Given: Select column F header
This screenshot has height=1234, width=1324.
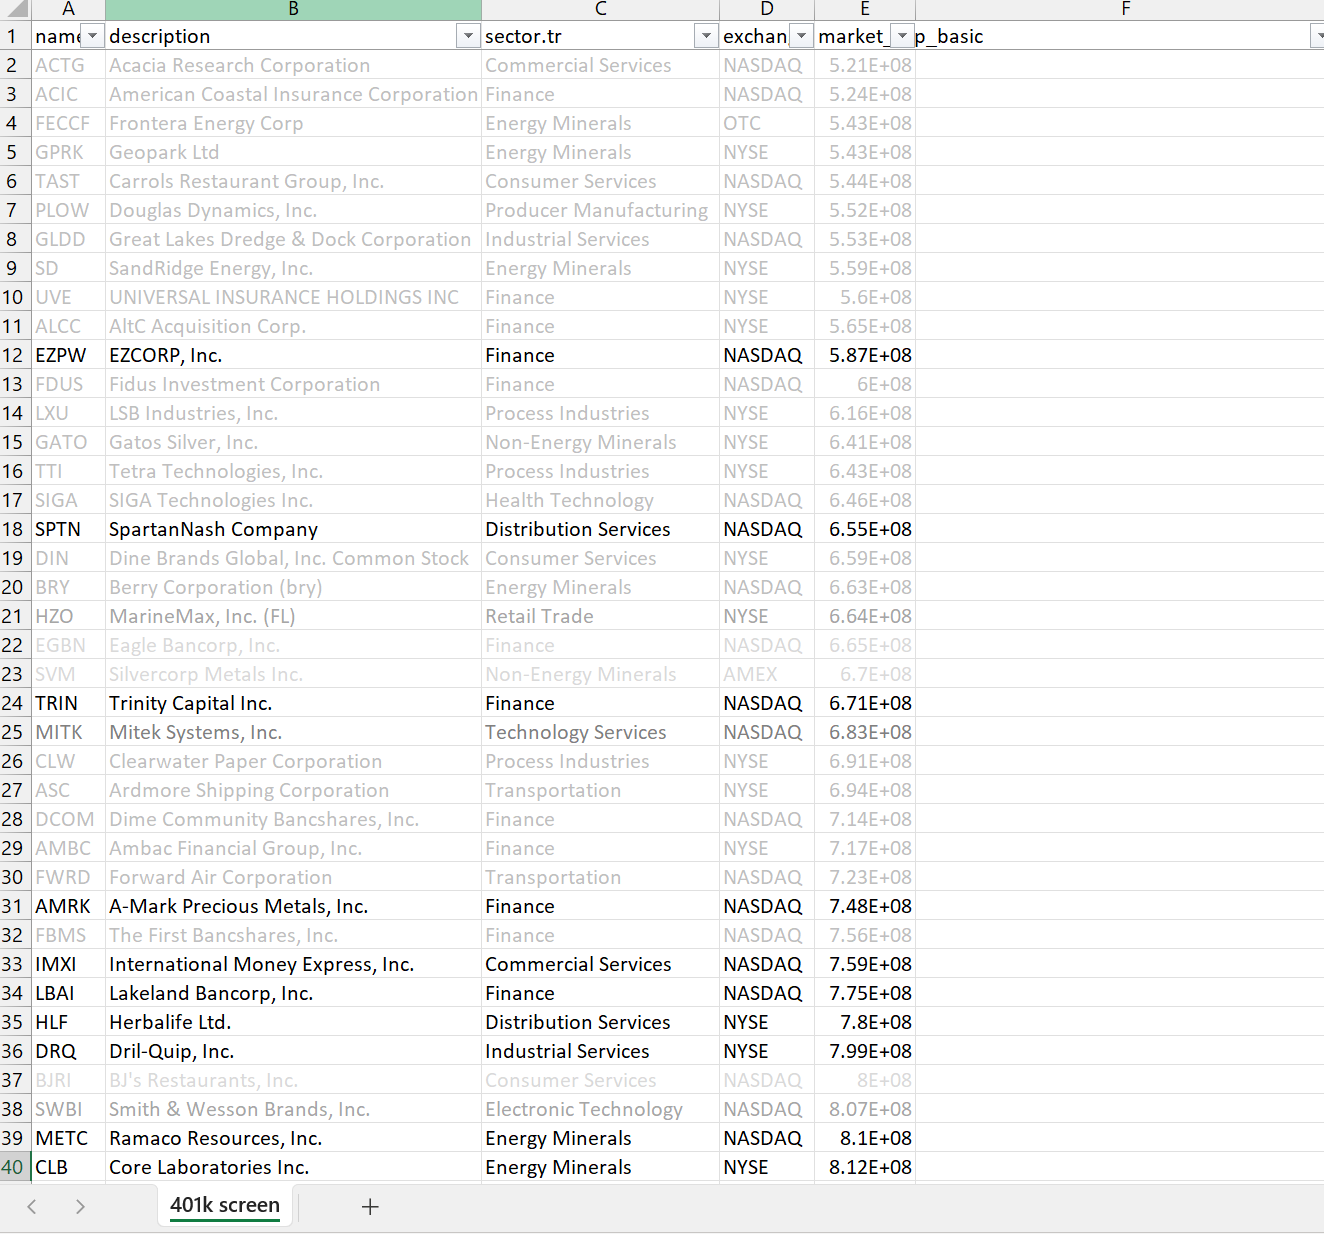Looking at the screenshot, I should 1125,9.
